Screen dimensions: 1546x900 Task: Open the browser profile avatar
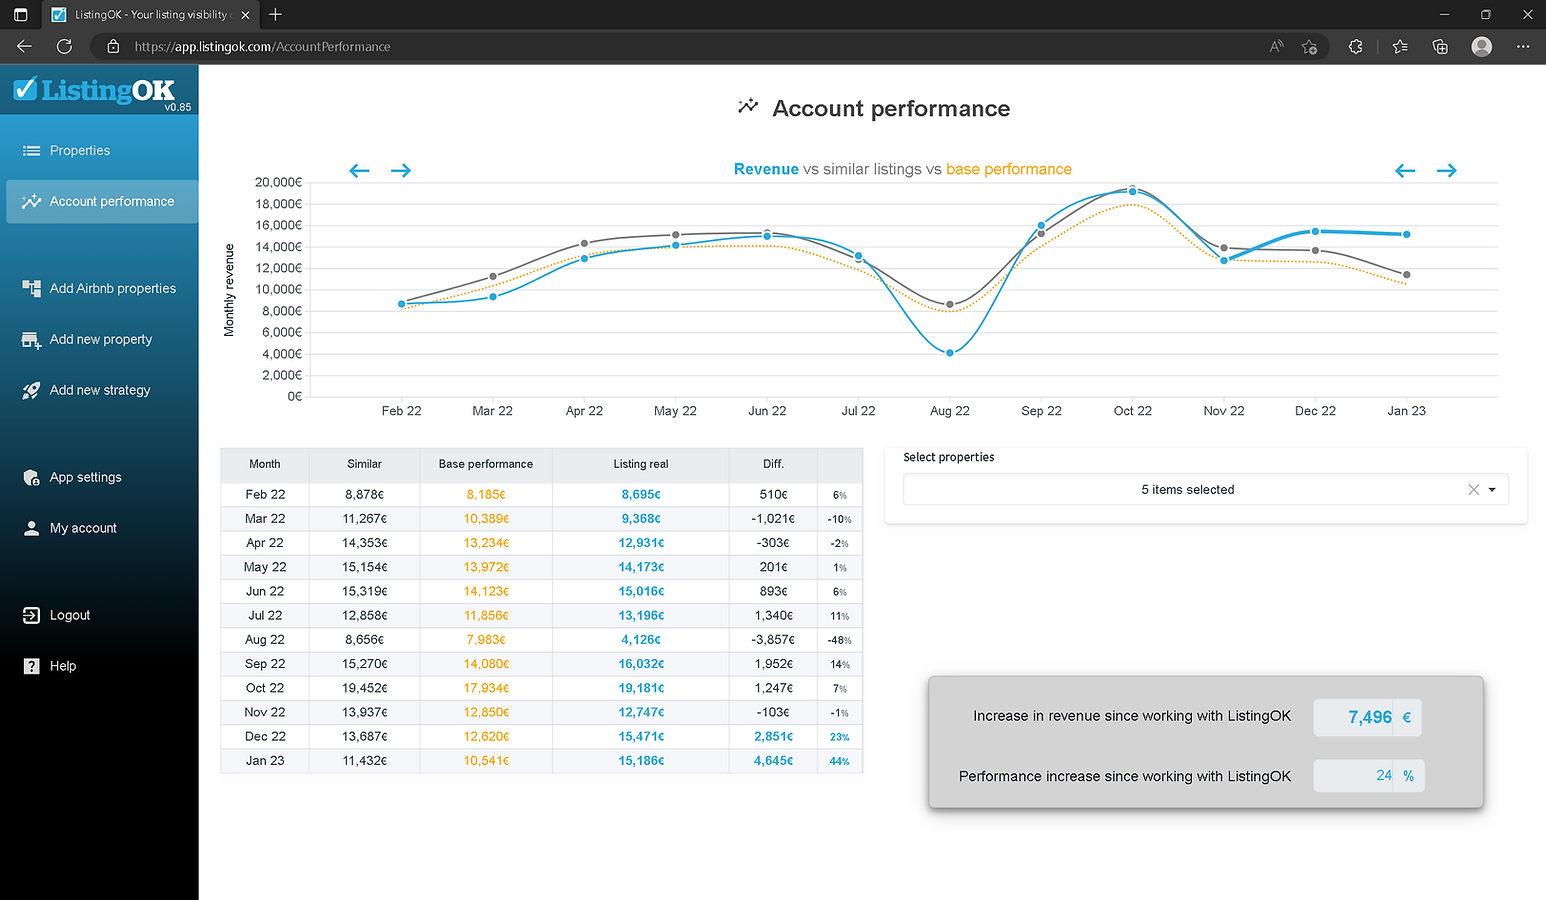click(x=1482, y=47)
